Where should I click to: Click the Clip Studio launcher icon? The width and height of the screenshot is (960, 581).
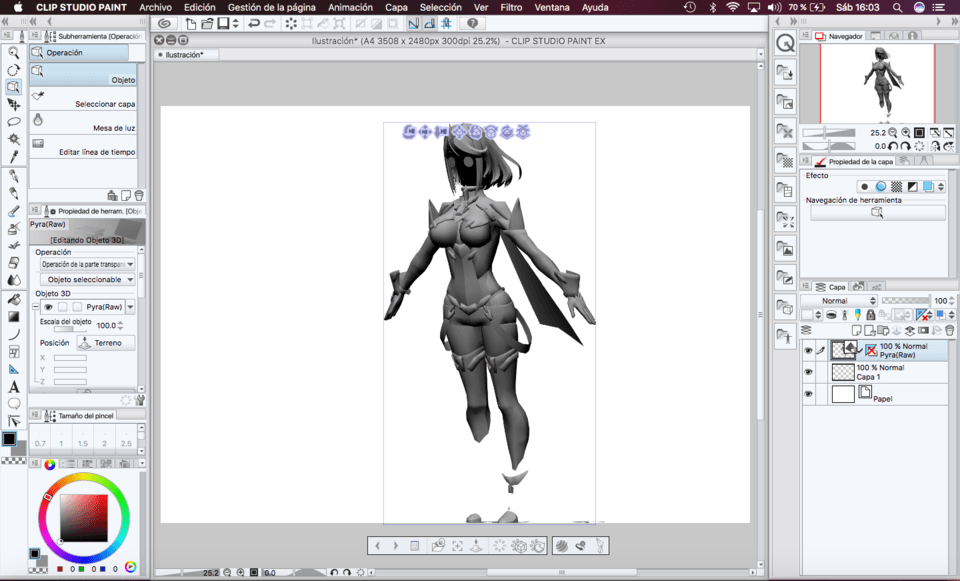click(165, 23)
